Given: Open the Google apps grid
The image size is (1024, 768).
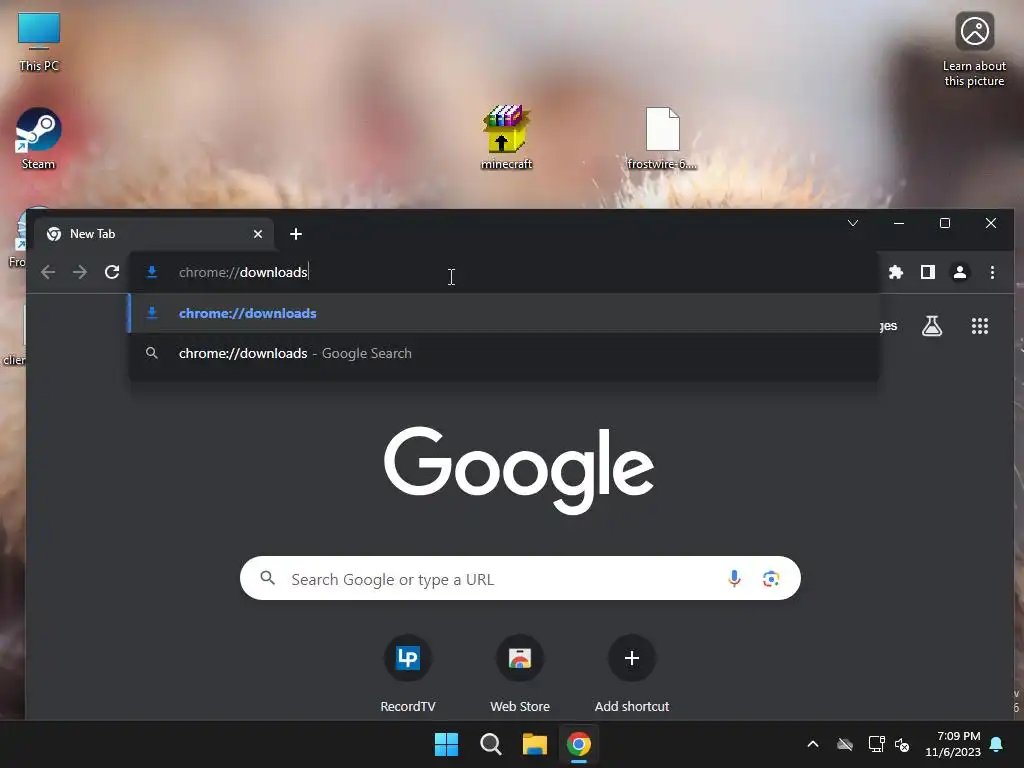Looking at the screenshot, I should pos(980,326).
